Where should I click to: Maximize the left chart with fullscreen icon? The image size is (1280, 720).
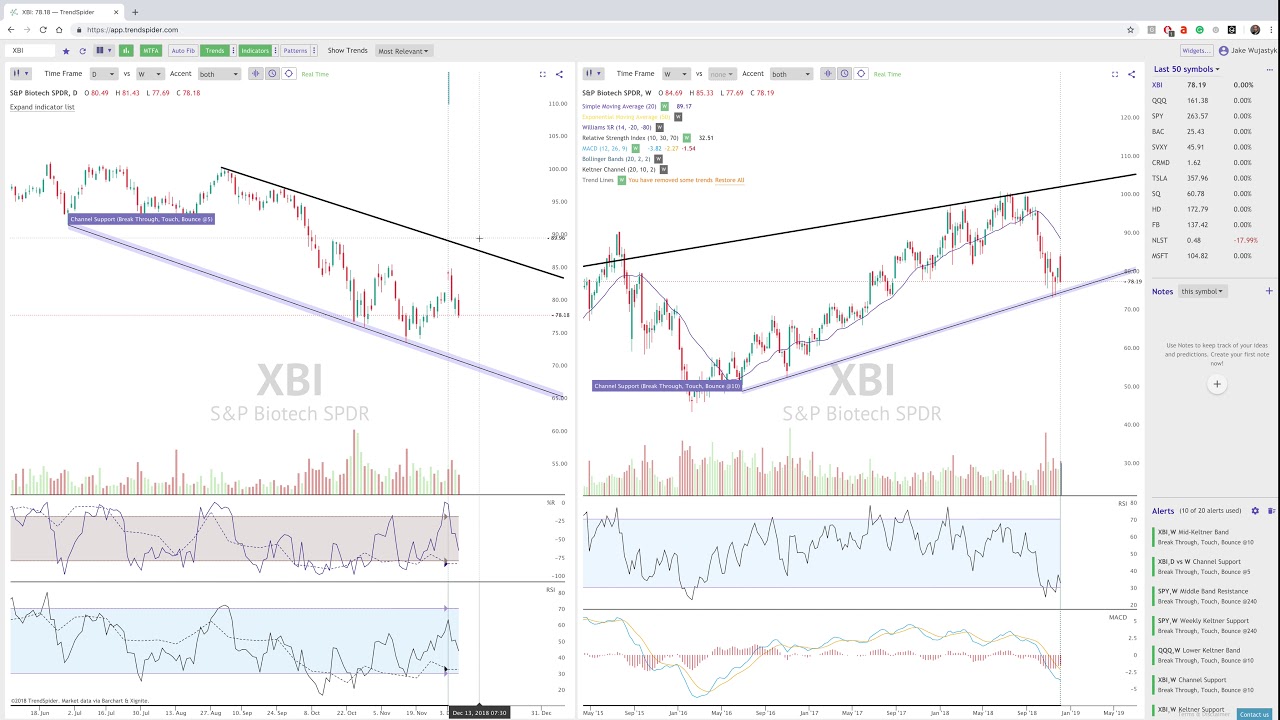click(543, 74)
